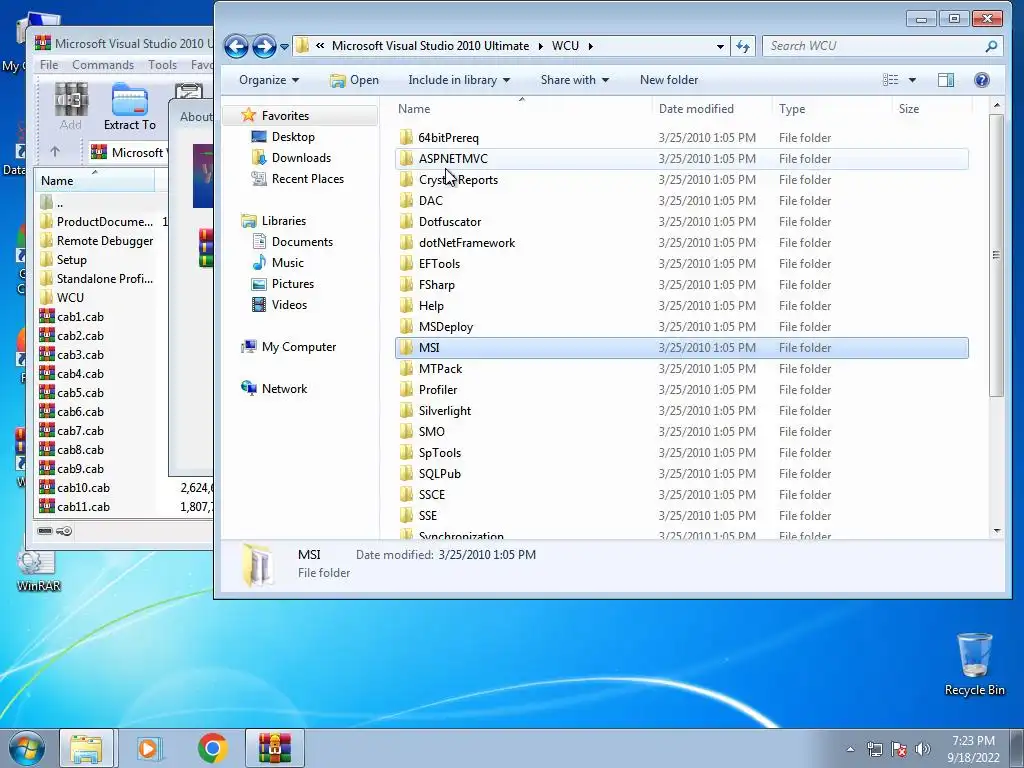Image resolution: width=1024 pixels, height=768 pixels.
Task: Launch Google Chrome from taskbar
Action: [213, 748]
